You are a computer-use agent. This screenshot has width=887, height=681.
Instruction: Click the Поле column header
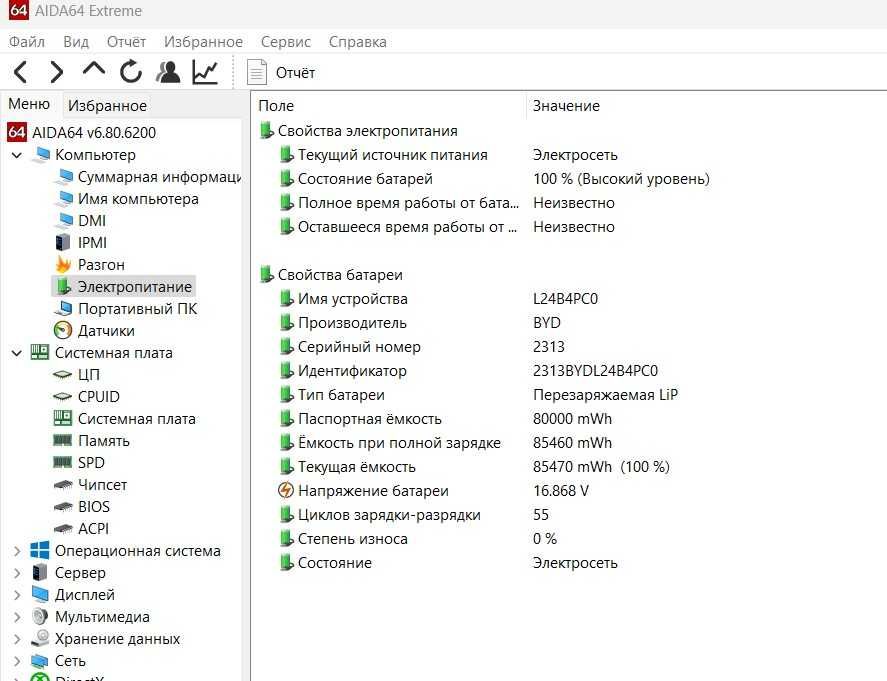pyautogui.click(x=276, y=106)
